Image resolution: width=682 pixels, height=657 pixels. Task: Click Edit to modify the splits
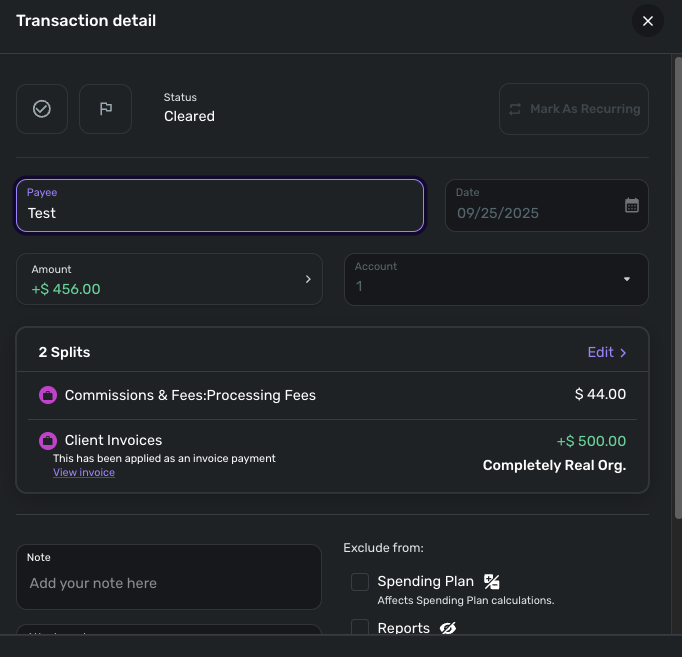(607, 352)
